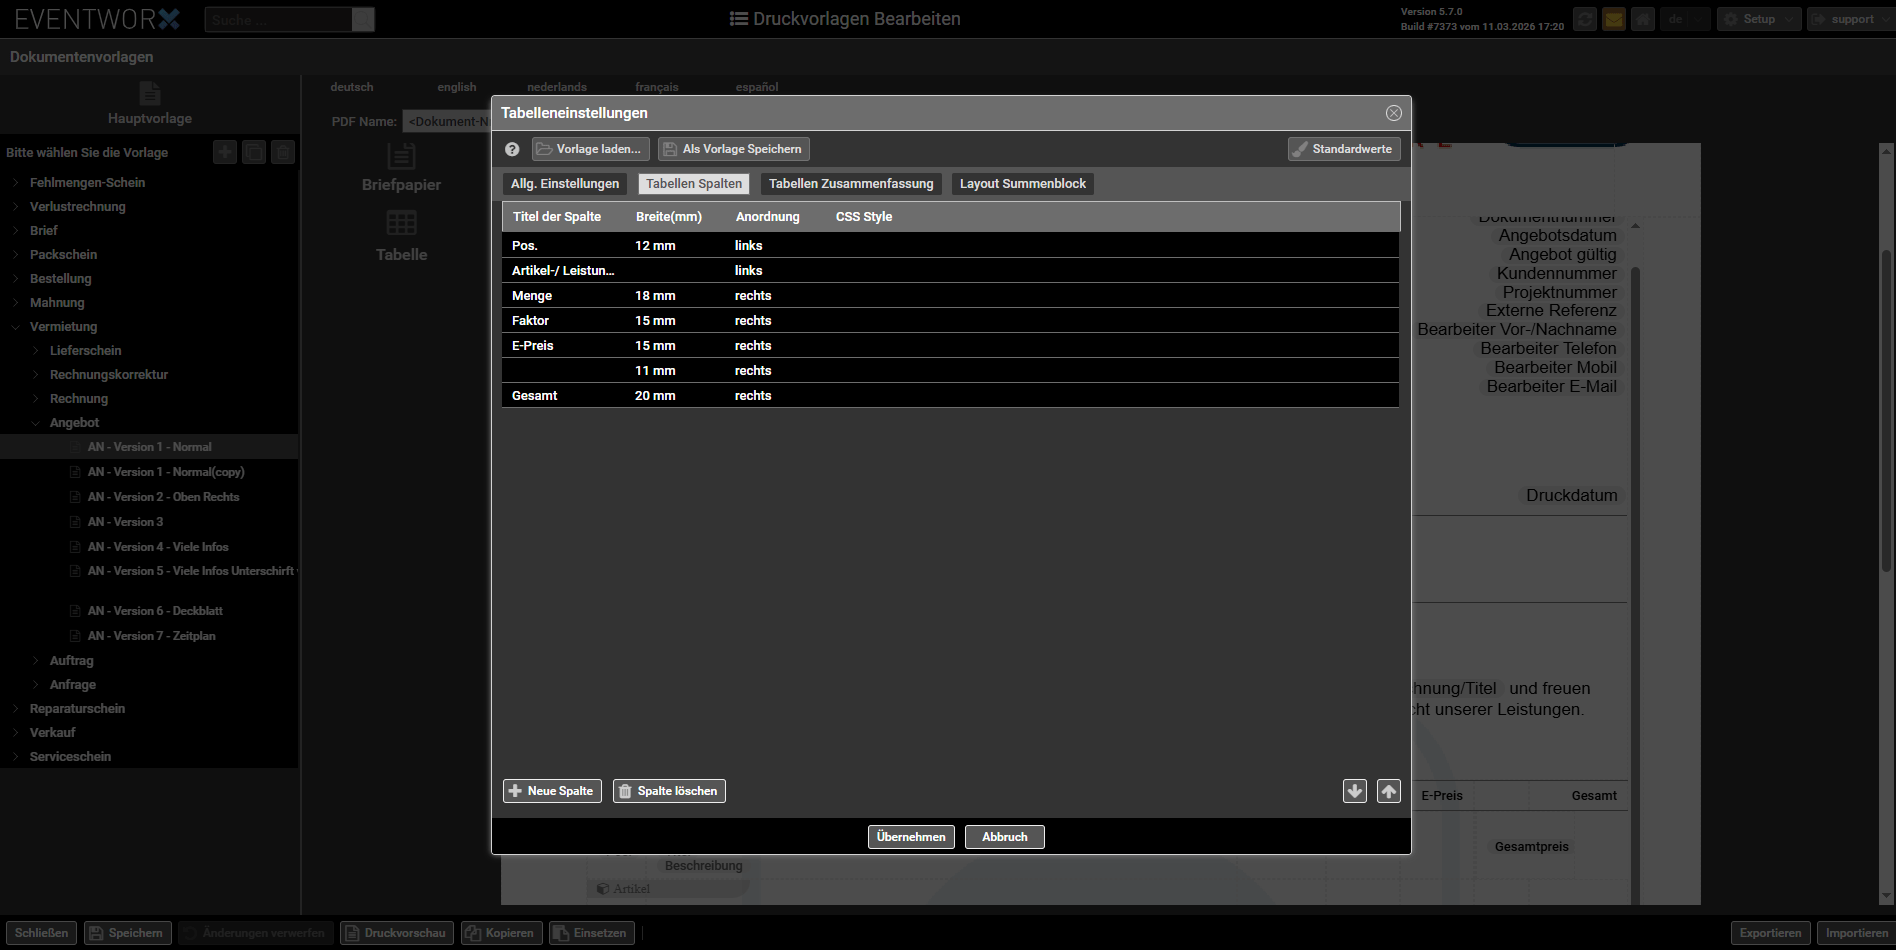Close the Tabelleneinstellungen dialog with X icon
The image size is (1896, 950).
click(x=1393, y=113)
